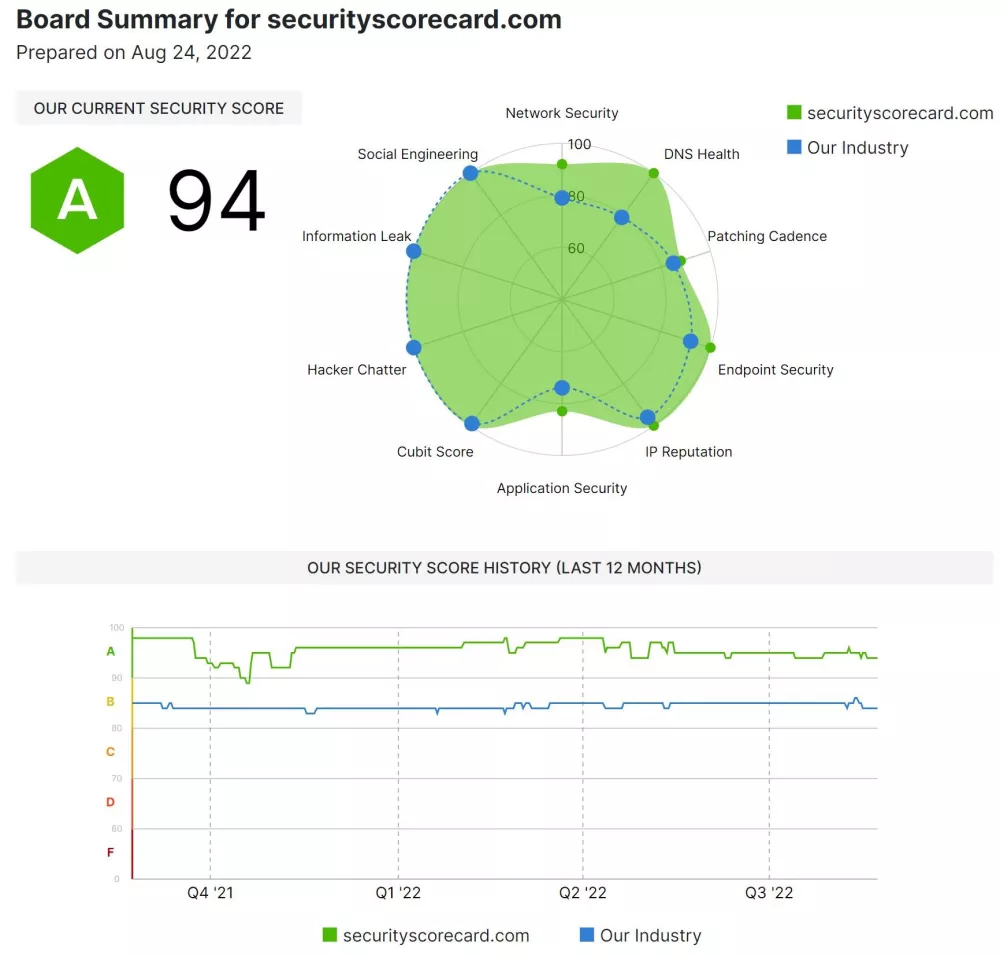Click the green Application Security data point
Viewport: 1000px width, 956px height.
pyautogui.click(x=562, y=411)
